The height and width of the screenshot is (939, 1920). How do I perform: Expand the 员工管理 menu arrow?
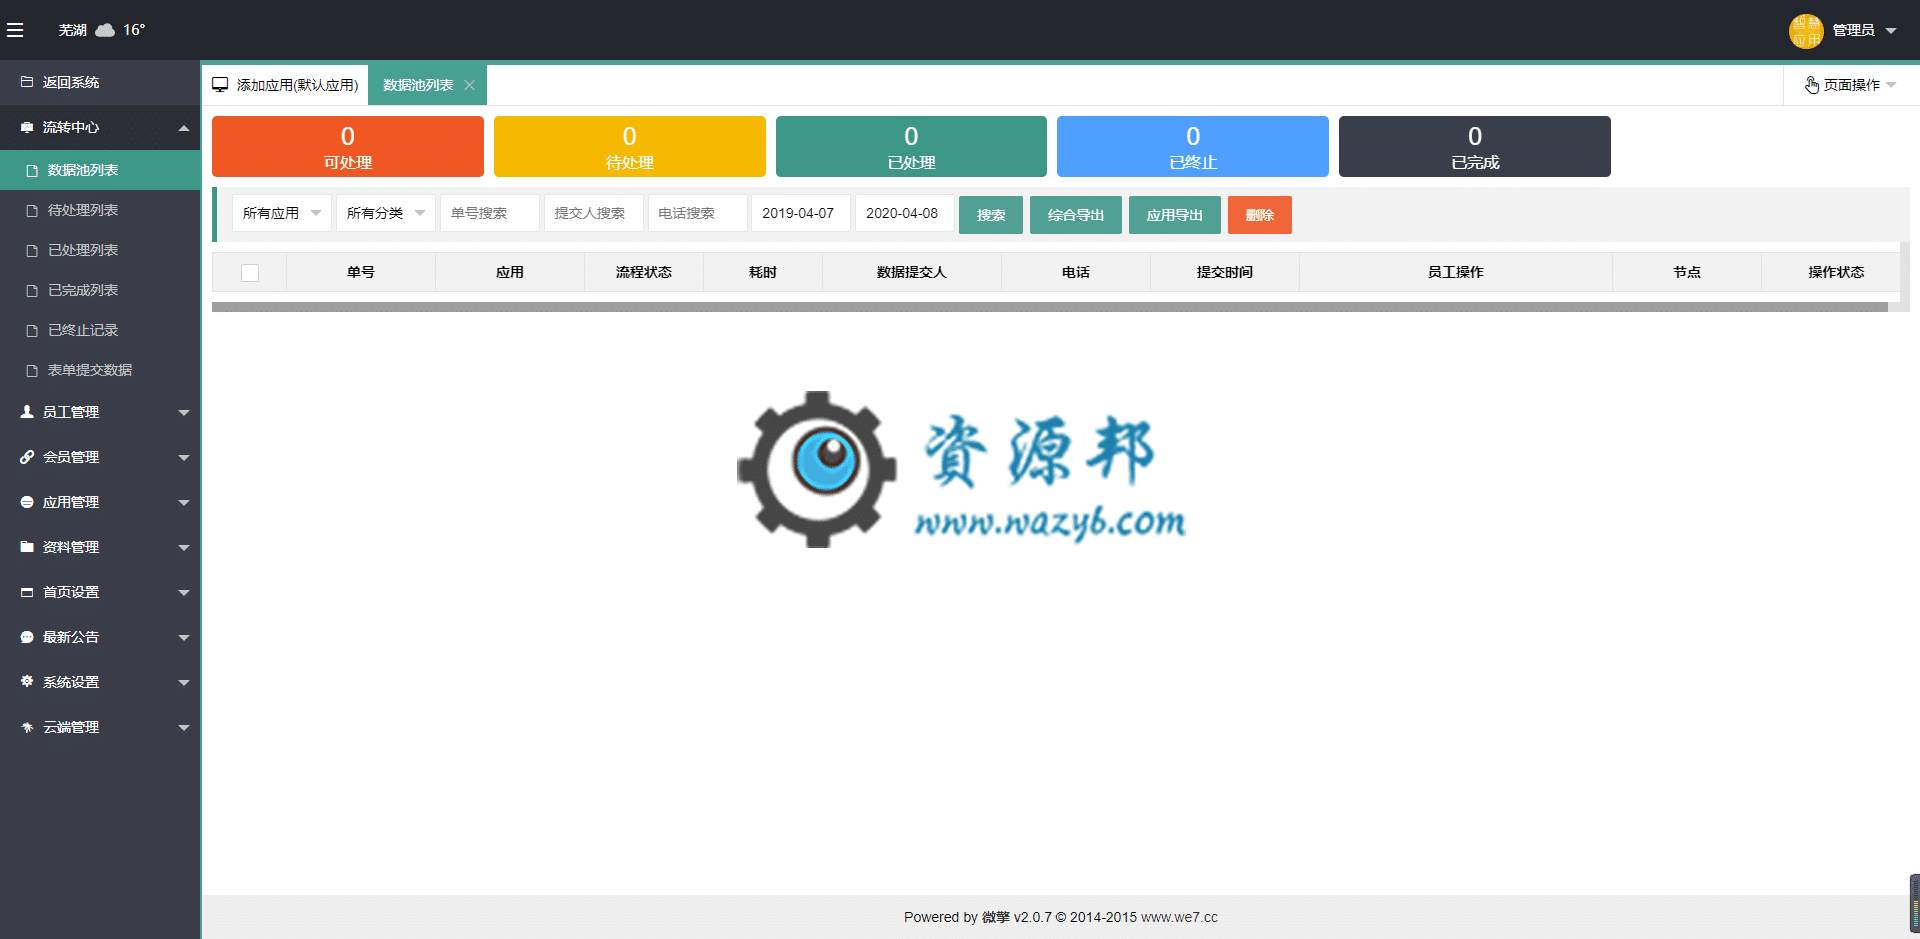pos(184,412)
